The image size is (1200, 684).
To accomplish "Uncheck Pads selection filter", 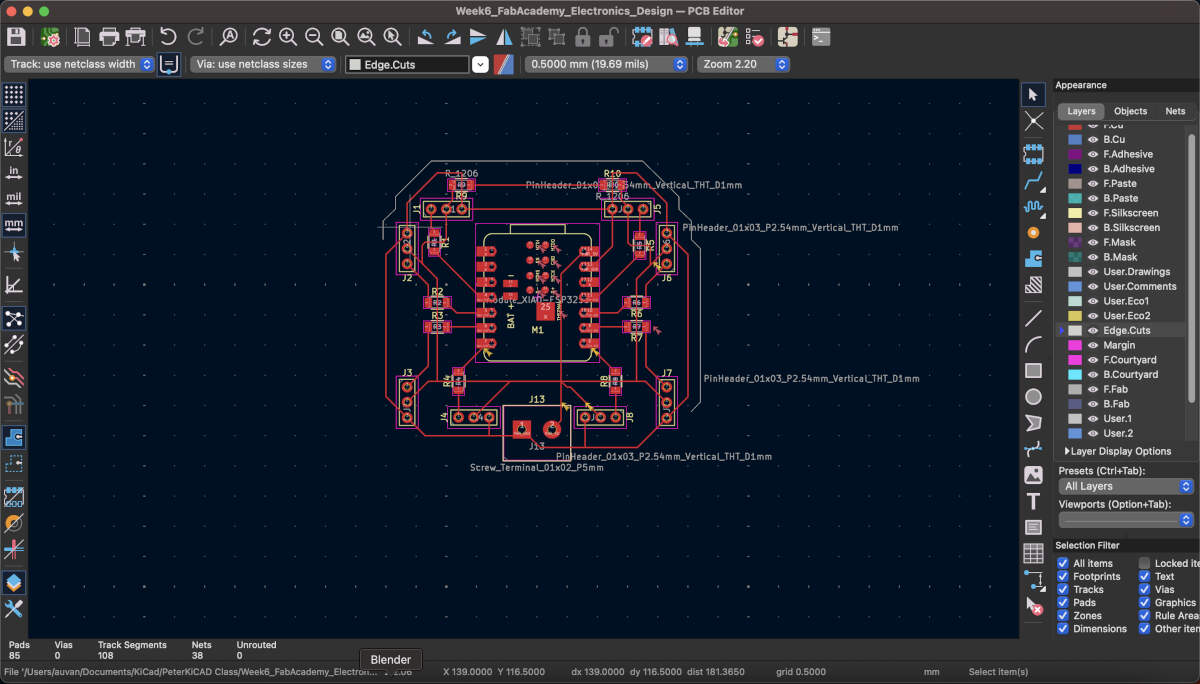I will click(1063, 602).
